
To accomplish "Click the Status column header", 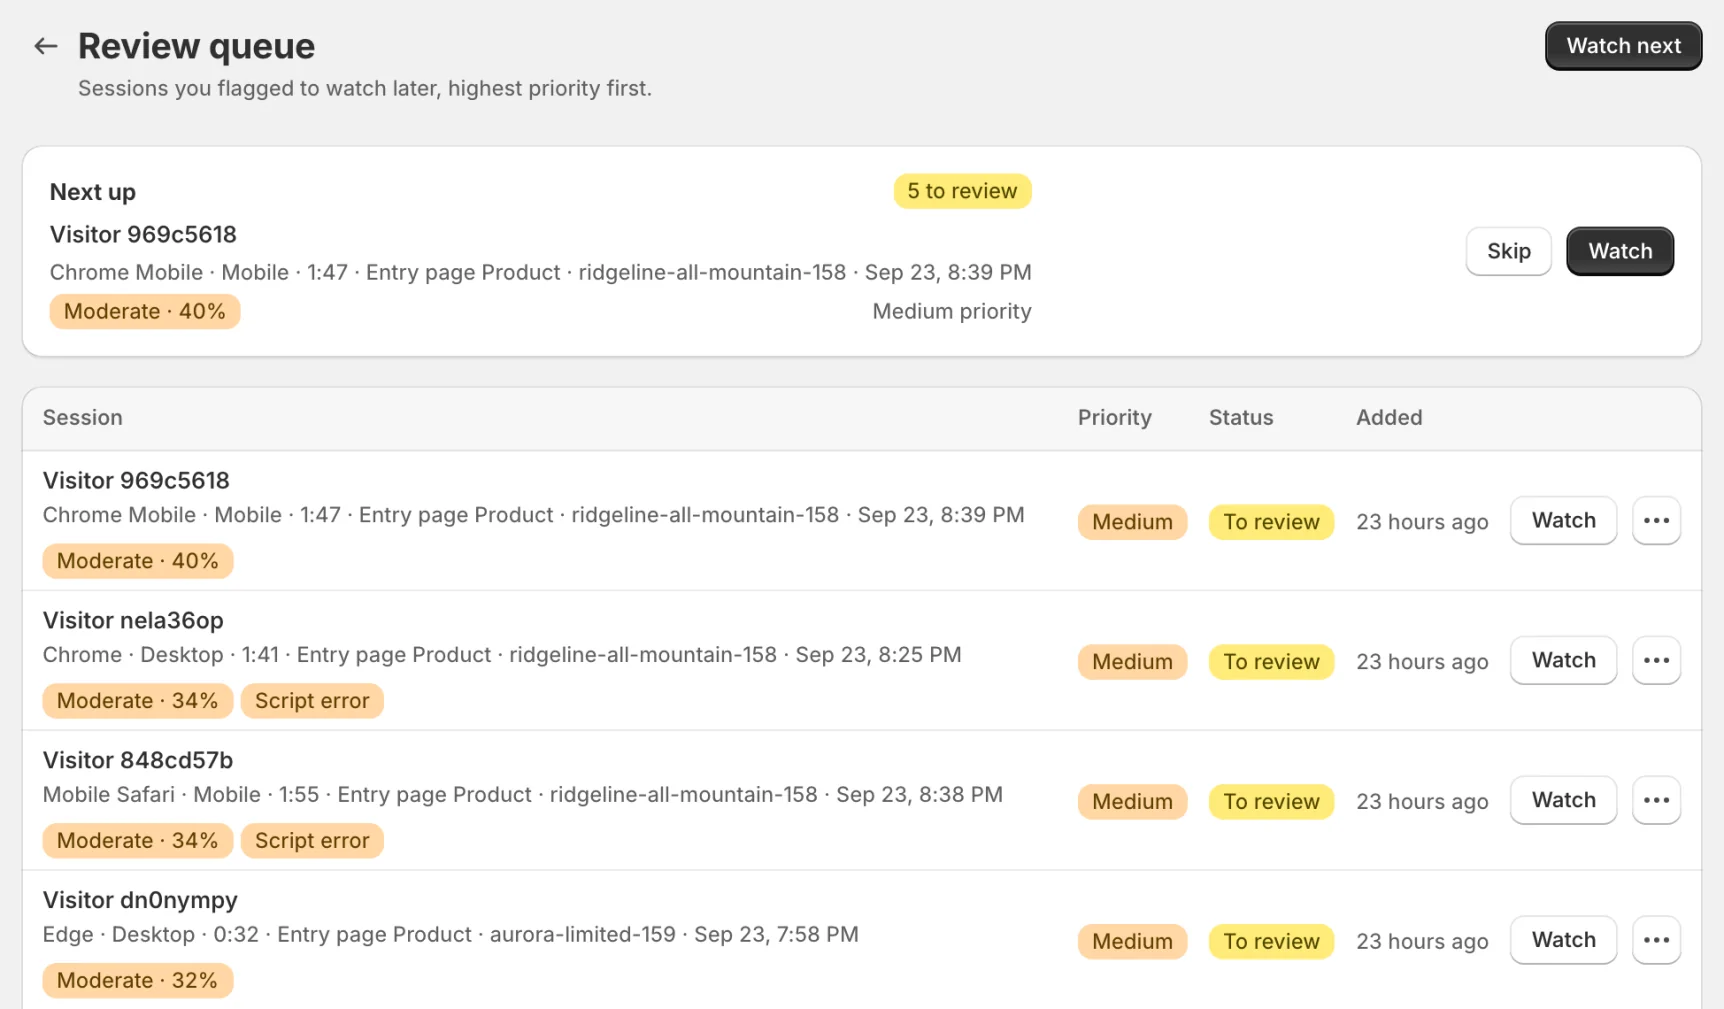I will pos(1241,418).
